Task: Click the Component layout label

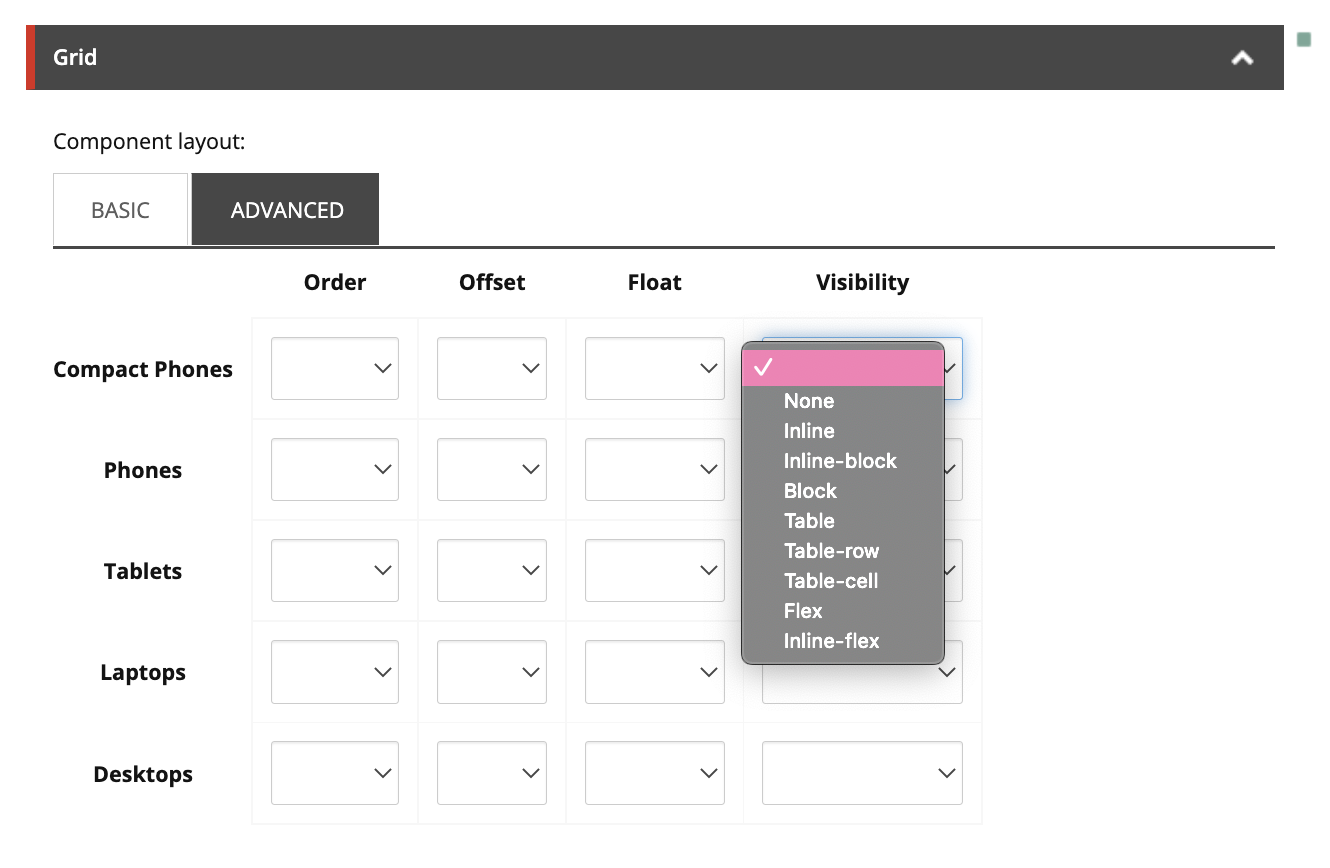Action: coord(149,142)
